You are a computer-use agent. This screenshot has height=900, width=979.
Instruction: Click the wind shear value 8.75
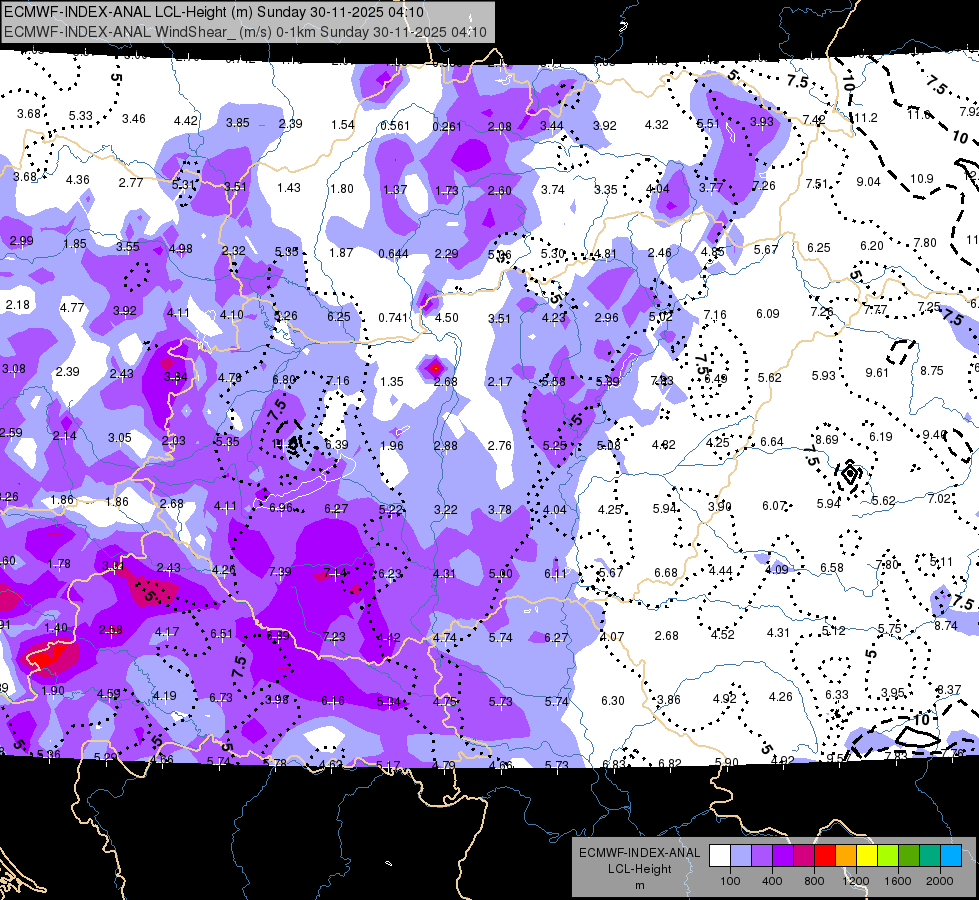(932, 371)
